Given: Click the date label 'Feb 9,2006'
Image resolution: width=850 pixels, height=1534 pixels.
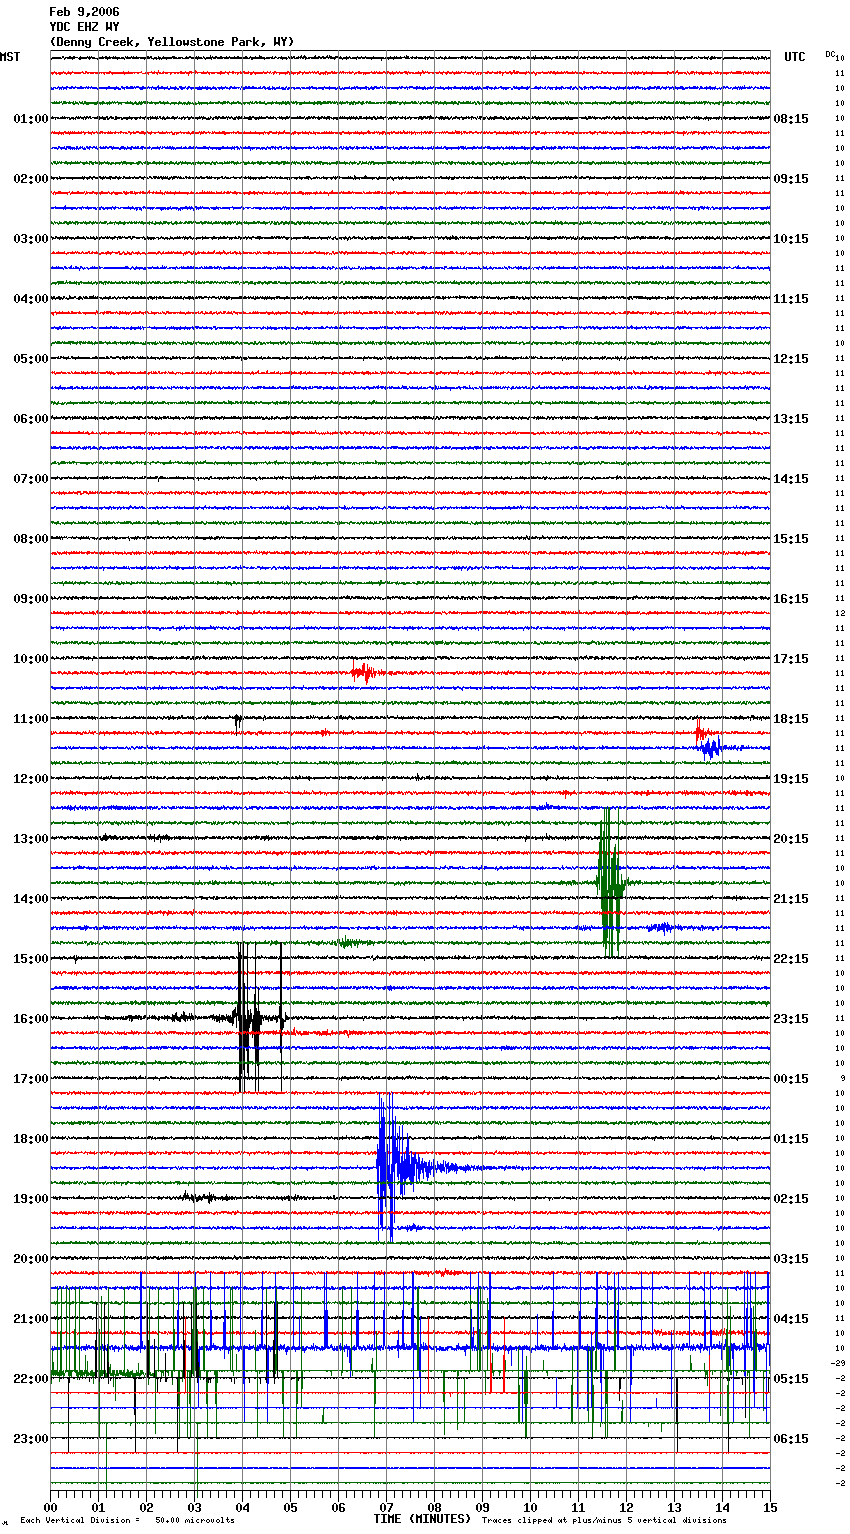Looking at the screenshot, I should 84,12.
